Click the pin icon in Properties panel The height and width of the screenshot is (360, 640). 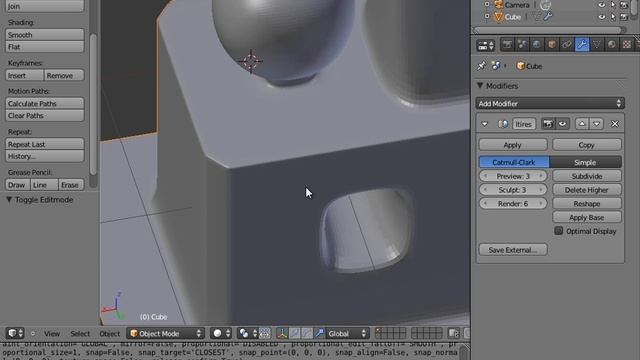[x=482, y=66]
